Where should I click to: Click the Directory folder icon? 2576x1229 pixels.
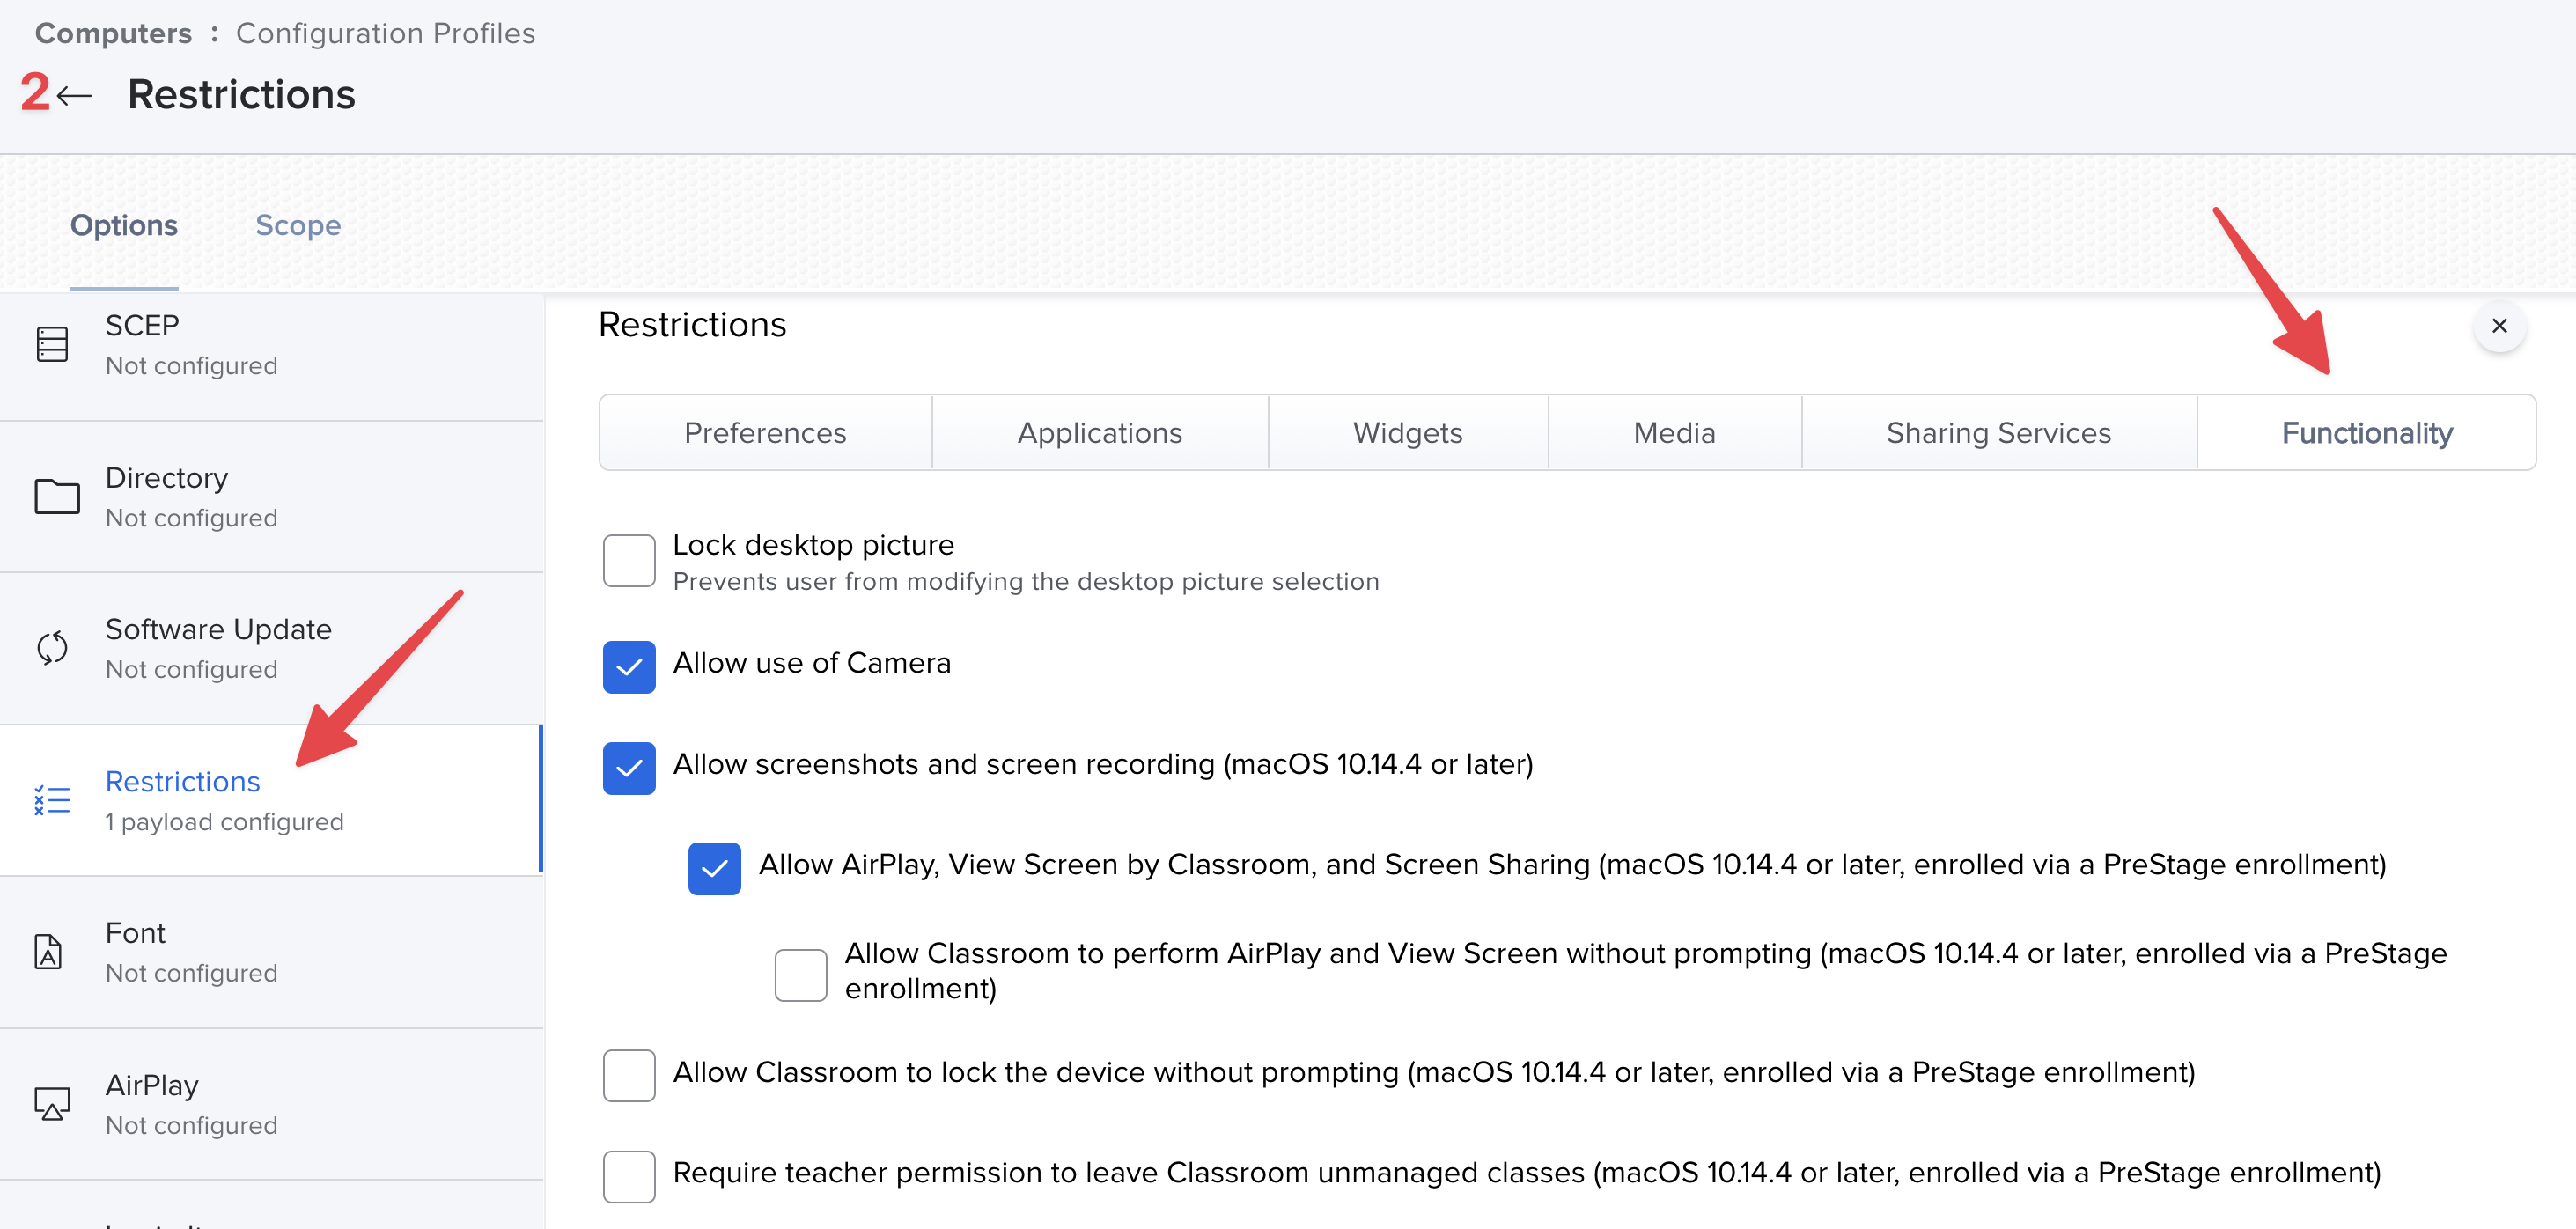point(57,496)
